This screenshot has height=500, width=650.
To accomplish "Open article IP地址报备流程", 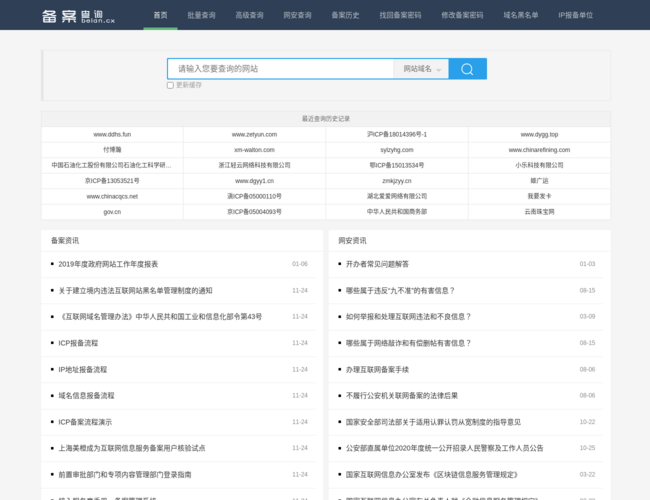I will tap(82, 369).
